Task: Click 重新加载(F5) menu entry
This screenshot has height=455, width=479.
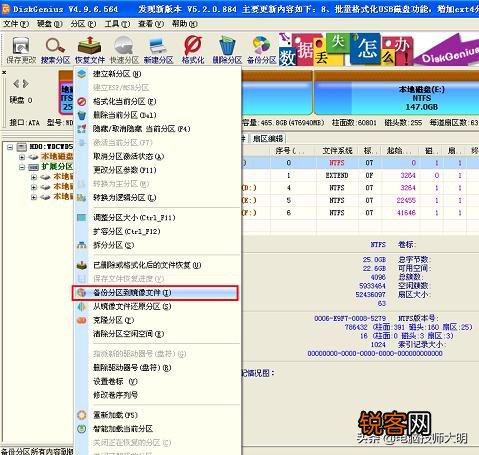Action: (157, 415)
